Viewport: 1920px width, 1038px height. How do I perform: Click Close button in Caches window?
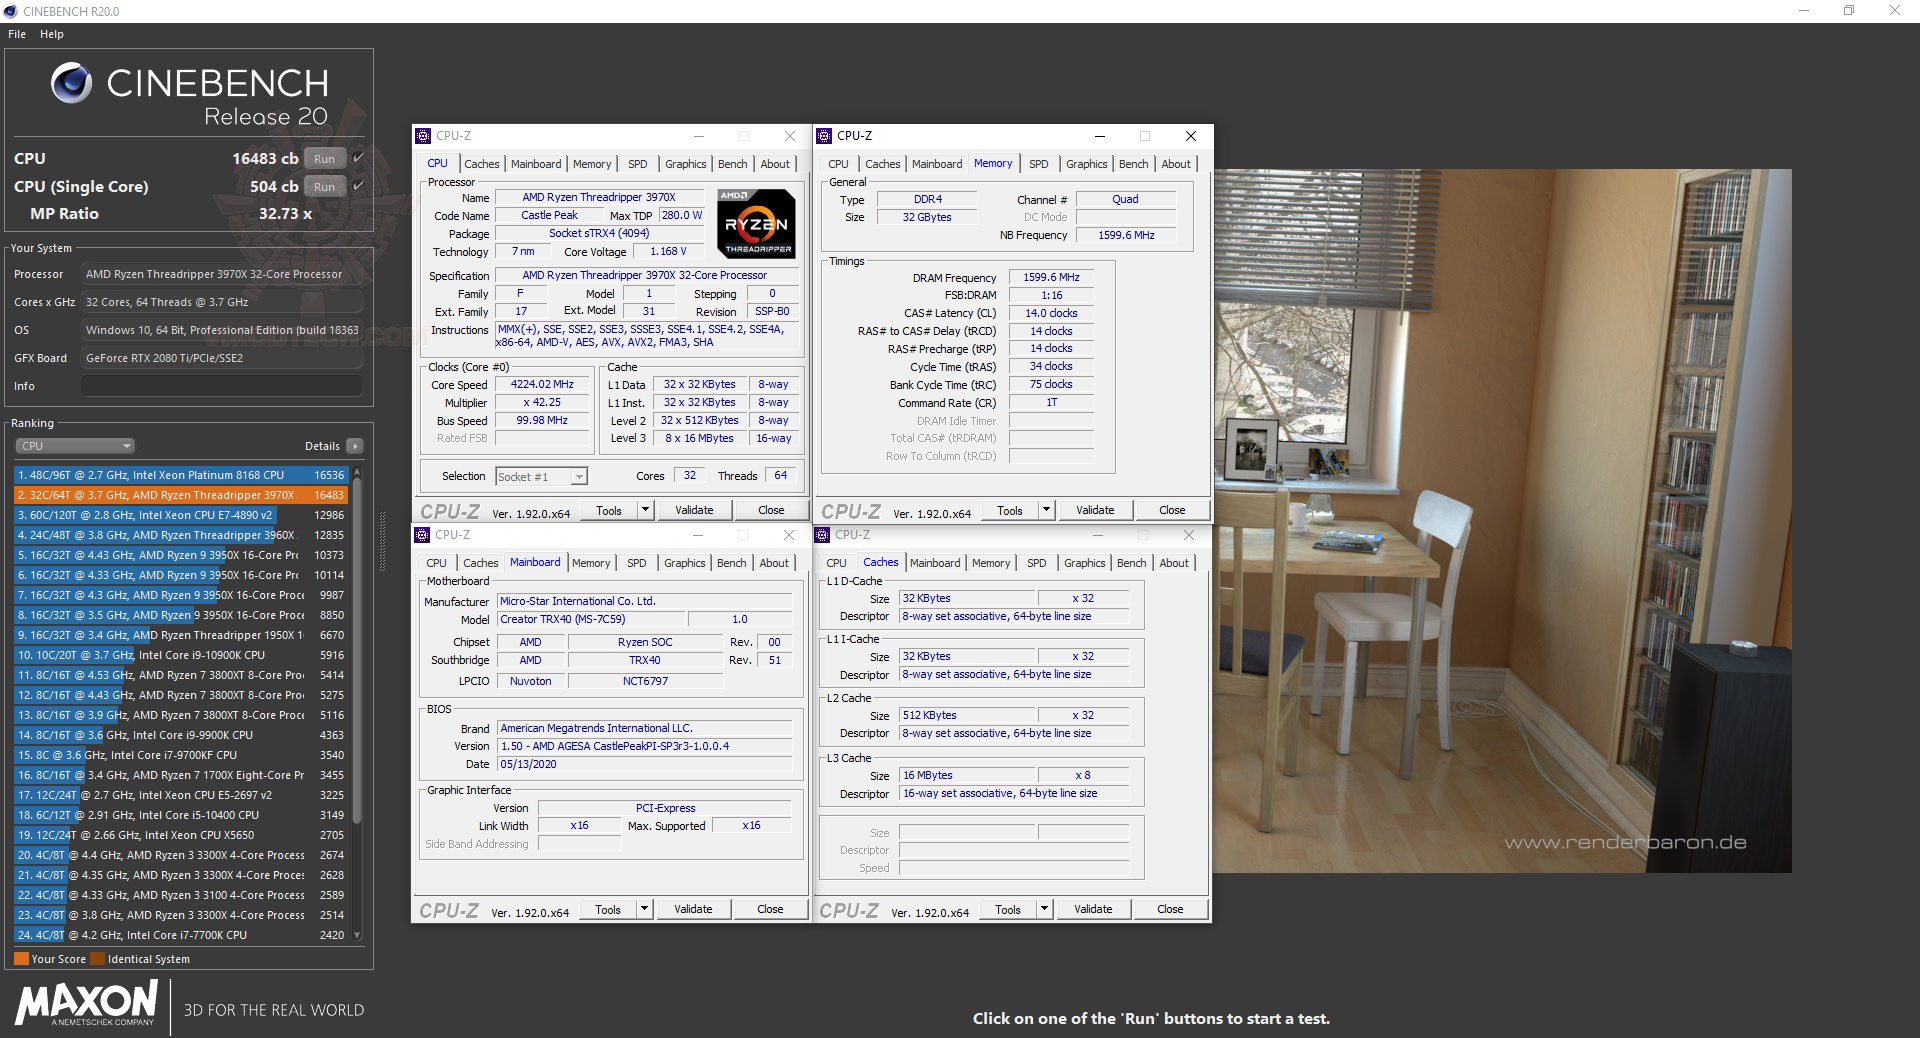point(1170,909)
